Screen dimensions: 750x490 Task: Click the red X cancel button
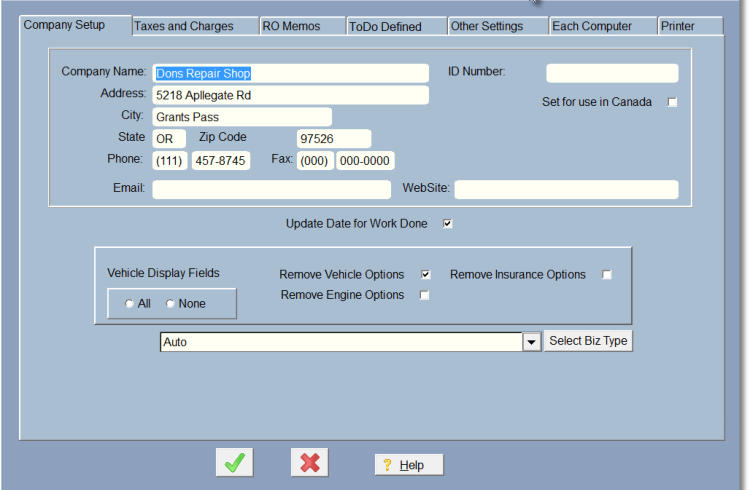tap(310, 463)
